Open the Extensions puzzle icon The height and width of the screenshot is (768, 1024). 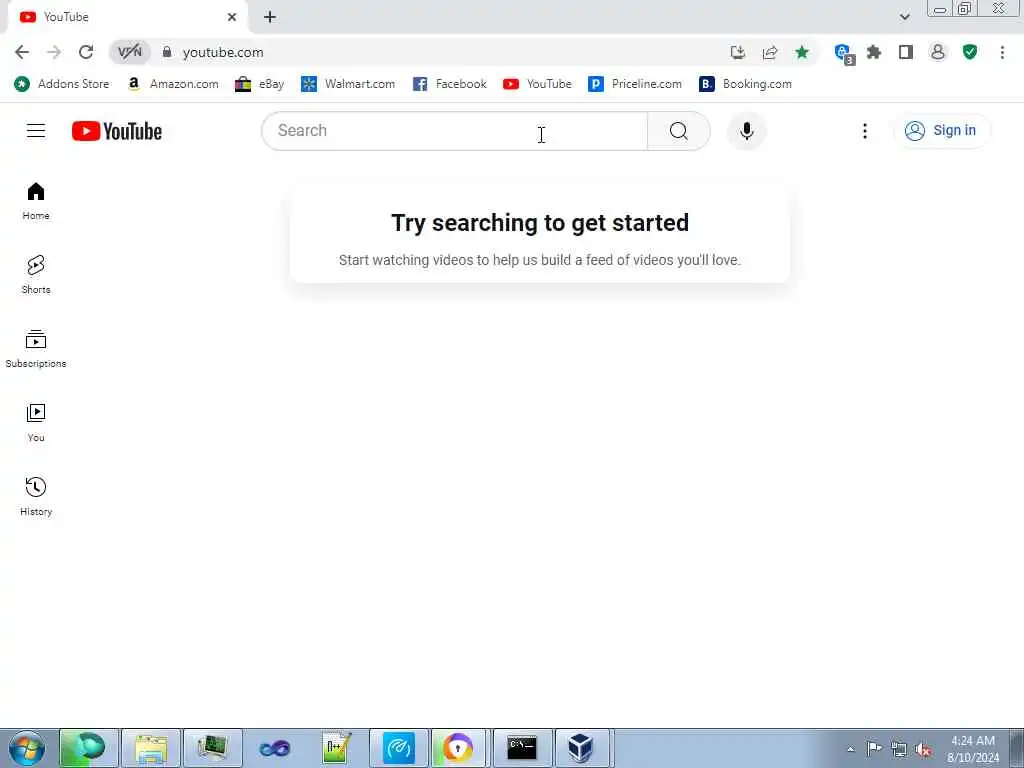pyautogui.click(x=874, y=52)
